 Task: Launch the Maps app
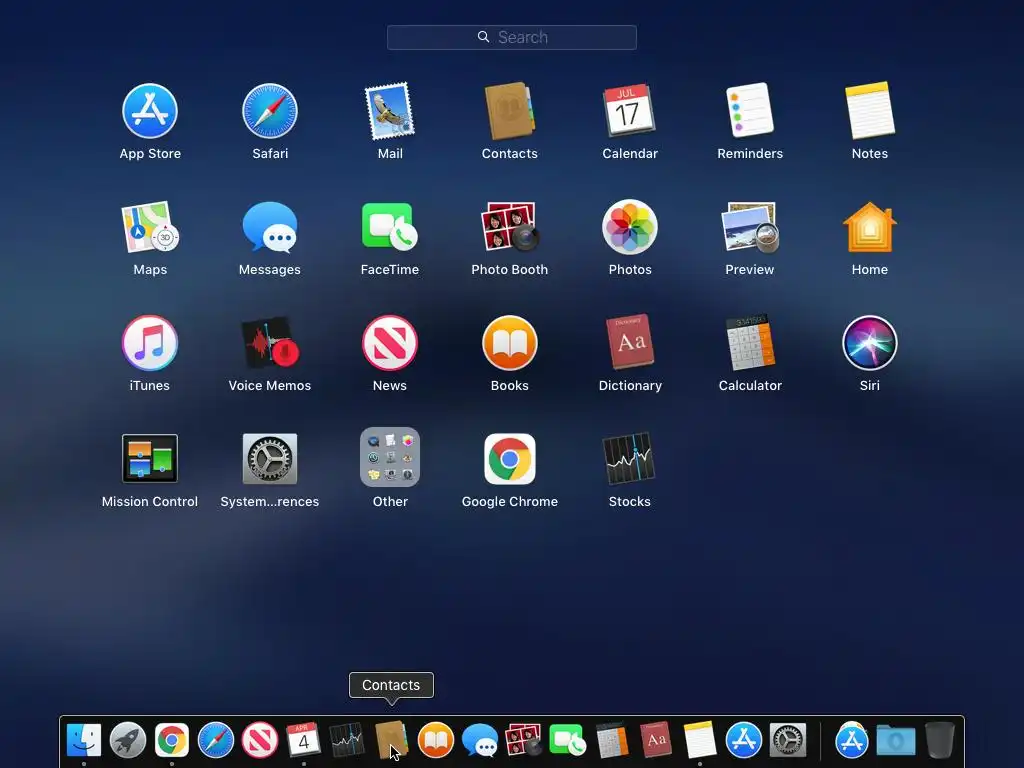pyautogui.click(x=150, y=227)
